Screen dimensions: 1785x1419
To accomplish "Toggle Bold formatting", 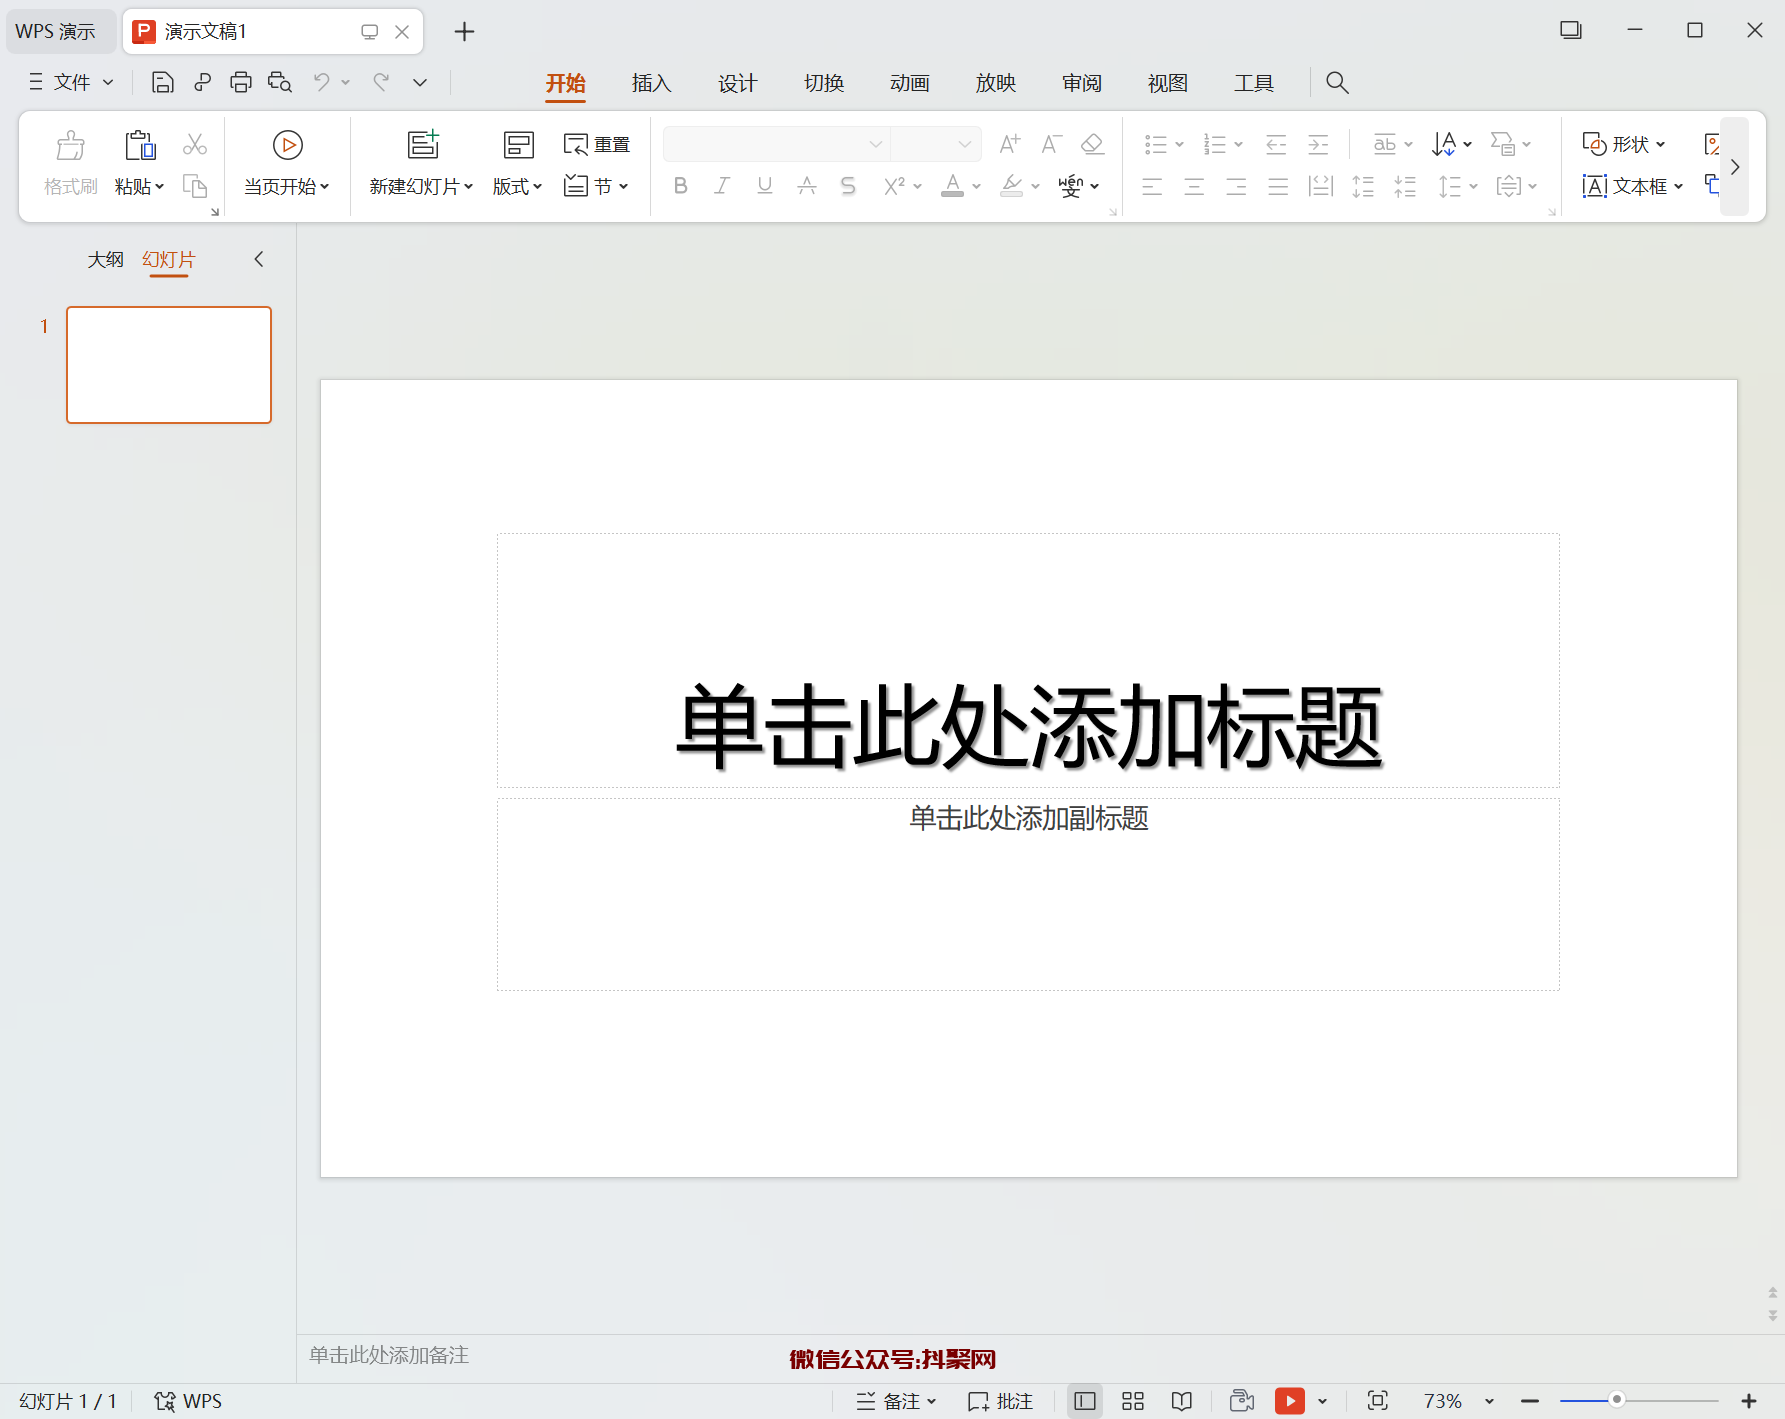I will [x=681, y=186].
